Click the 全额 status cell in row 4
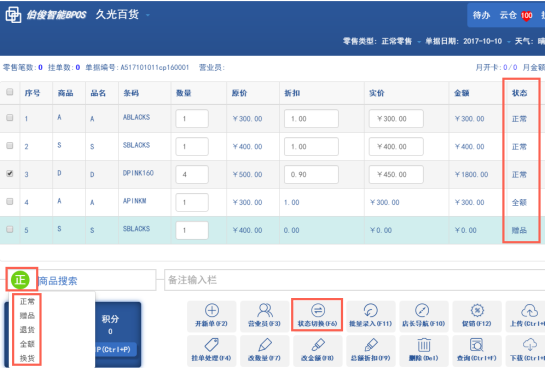This screenshot has height=369, width=545. (519, 202)
